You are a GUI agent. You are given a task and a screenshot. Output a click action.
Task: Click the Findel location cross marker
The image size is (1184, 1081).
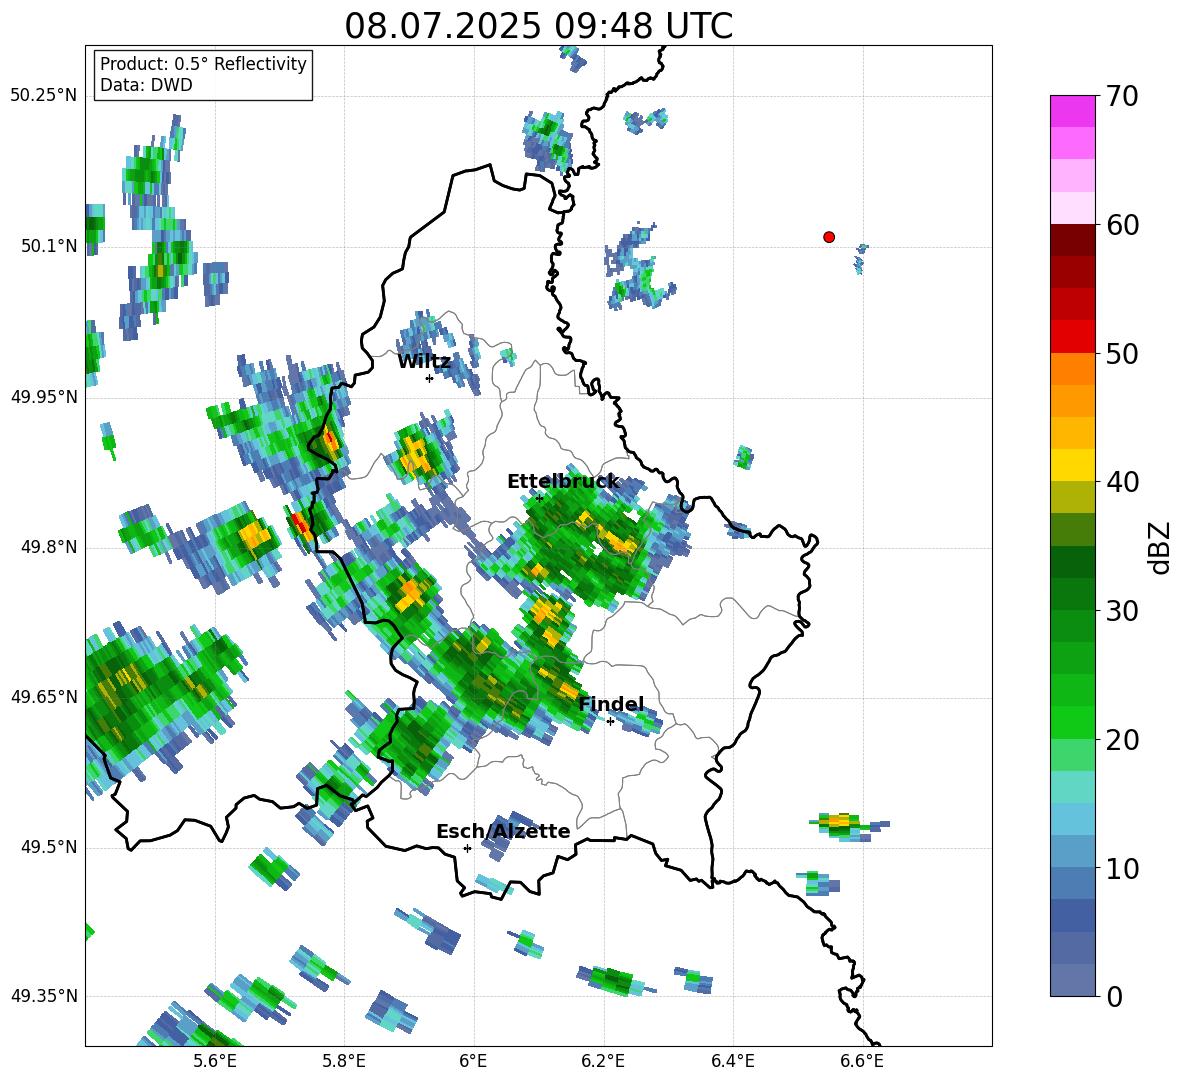(x=610, y=722)
